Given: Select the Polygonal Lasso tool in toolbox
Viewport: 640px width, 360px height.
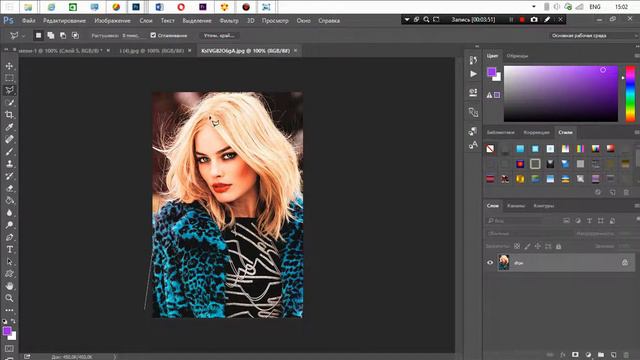Looking at the screenshot, I should pyautogui.click(x=9, y=90).
